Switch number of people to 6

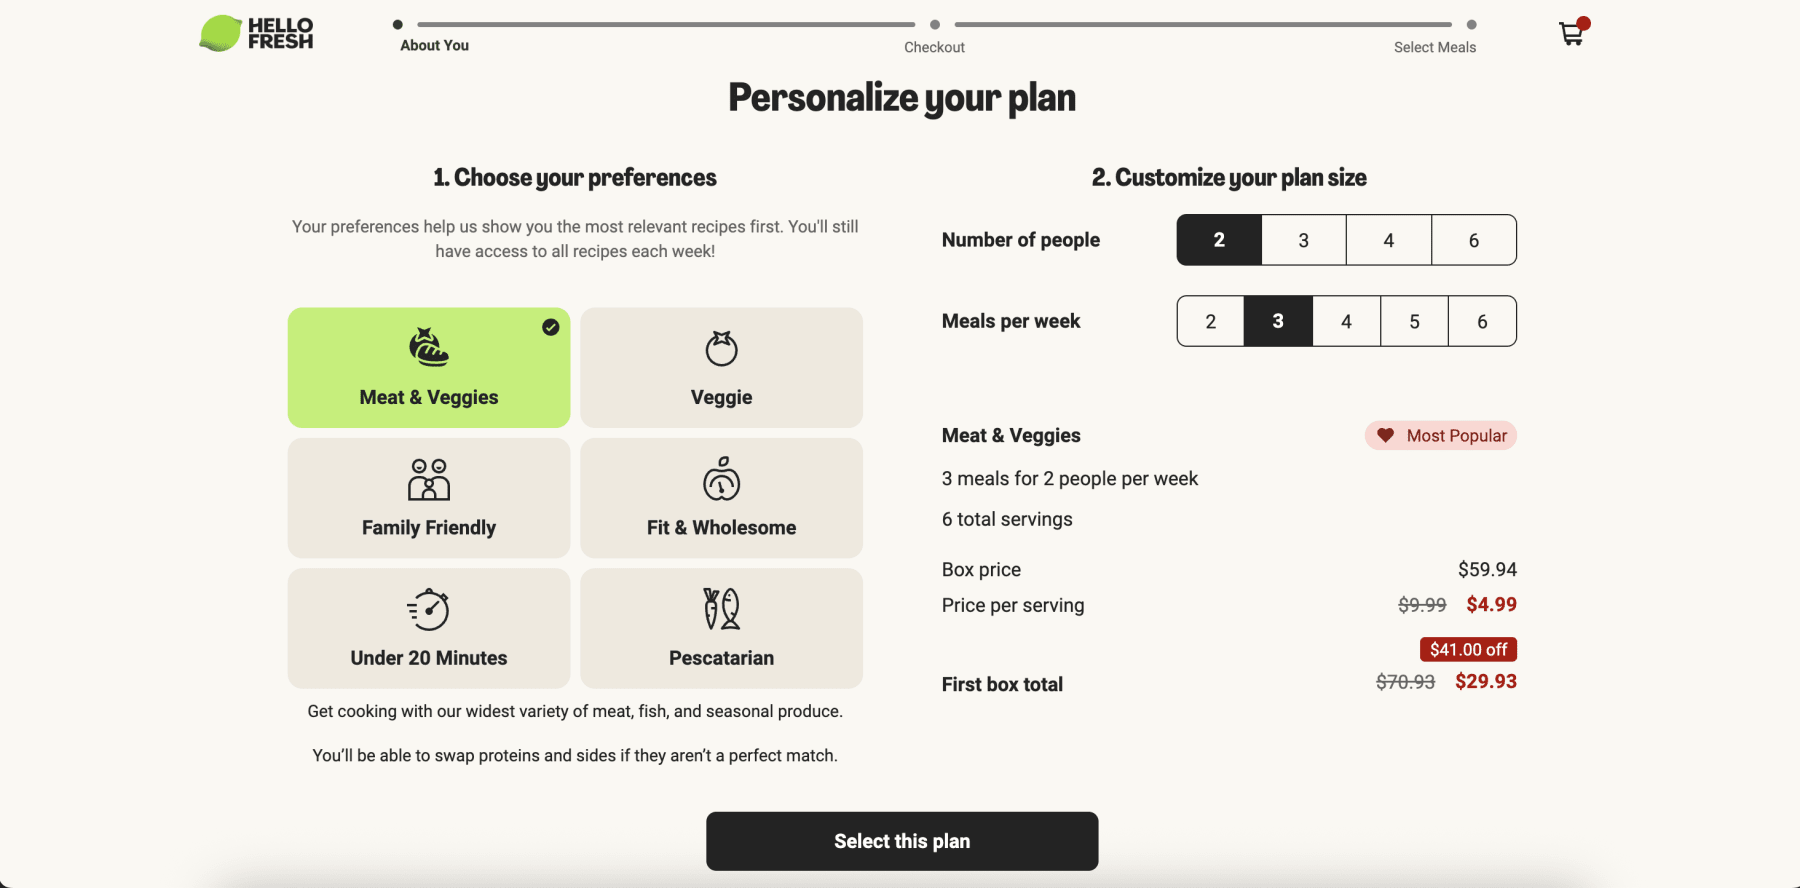pyautogui.click(x=1474, y=240)
